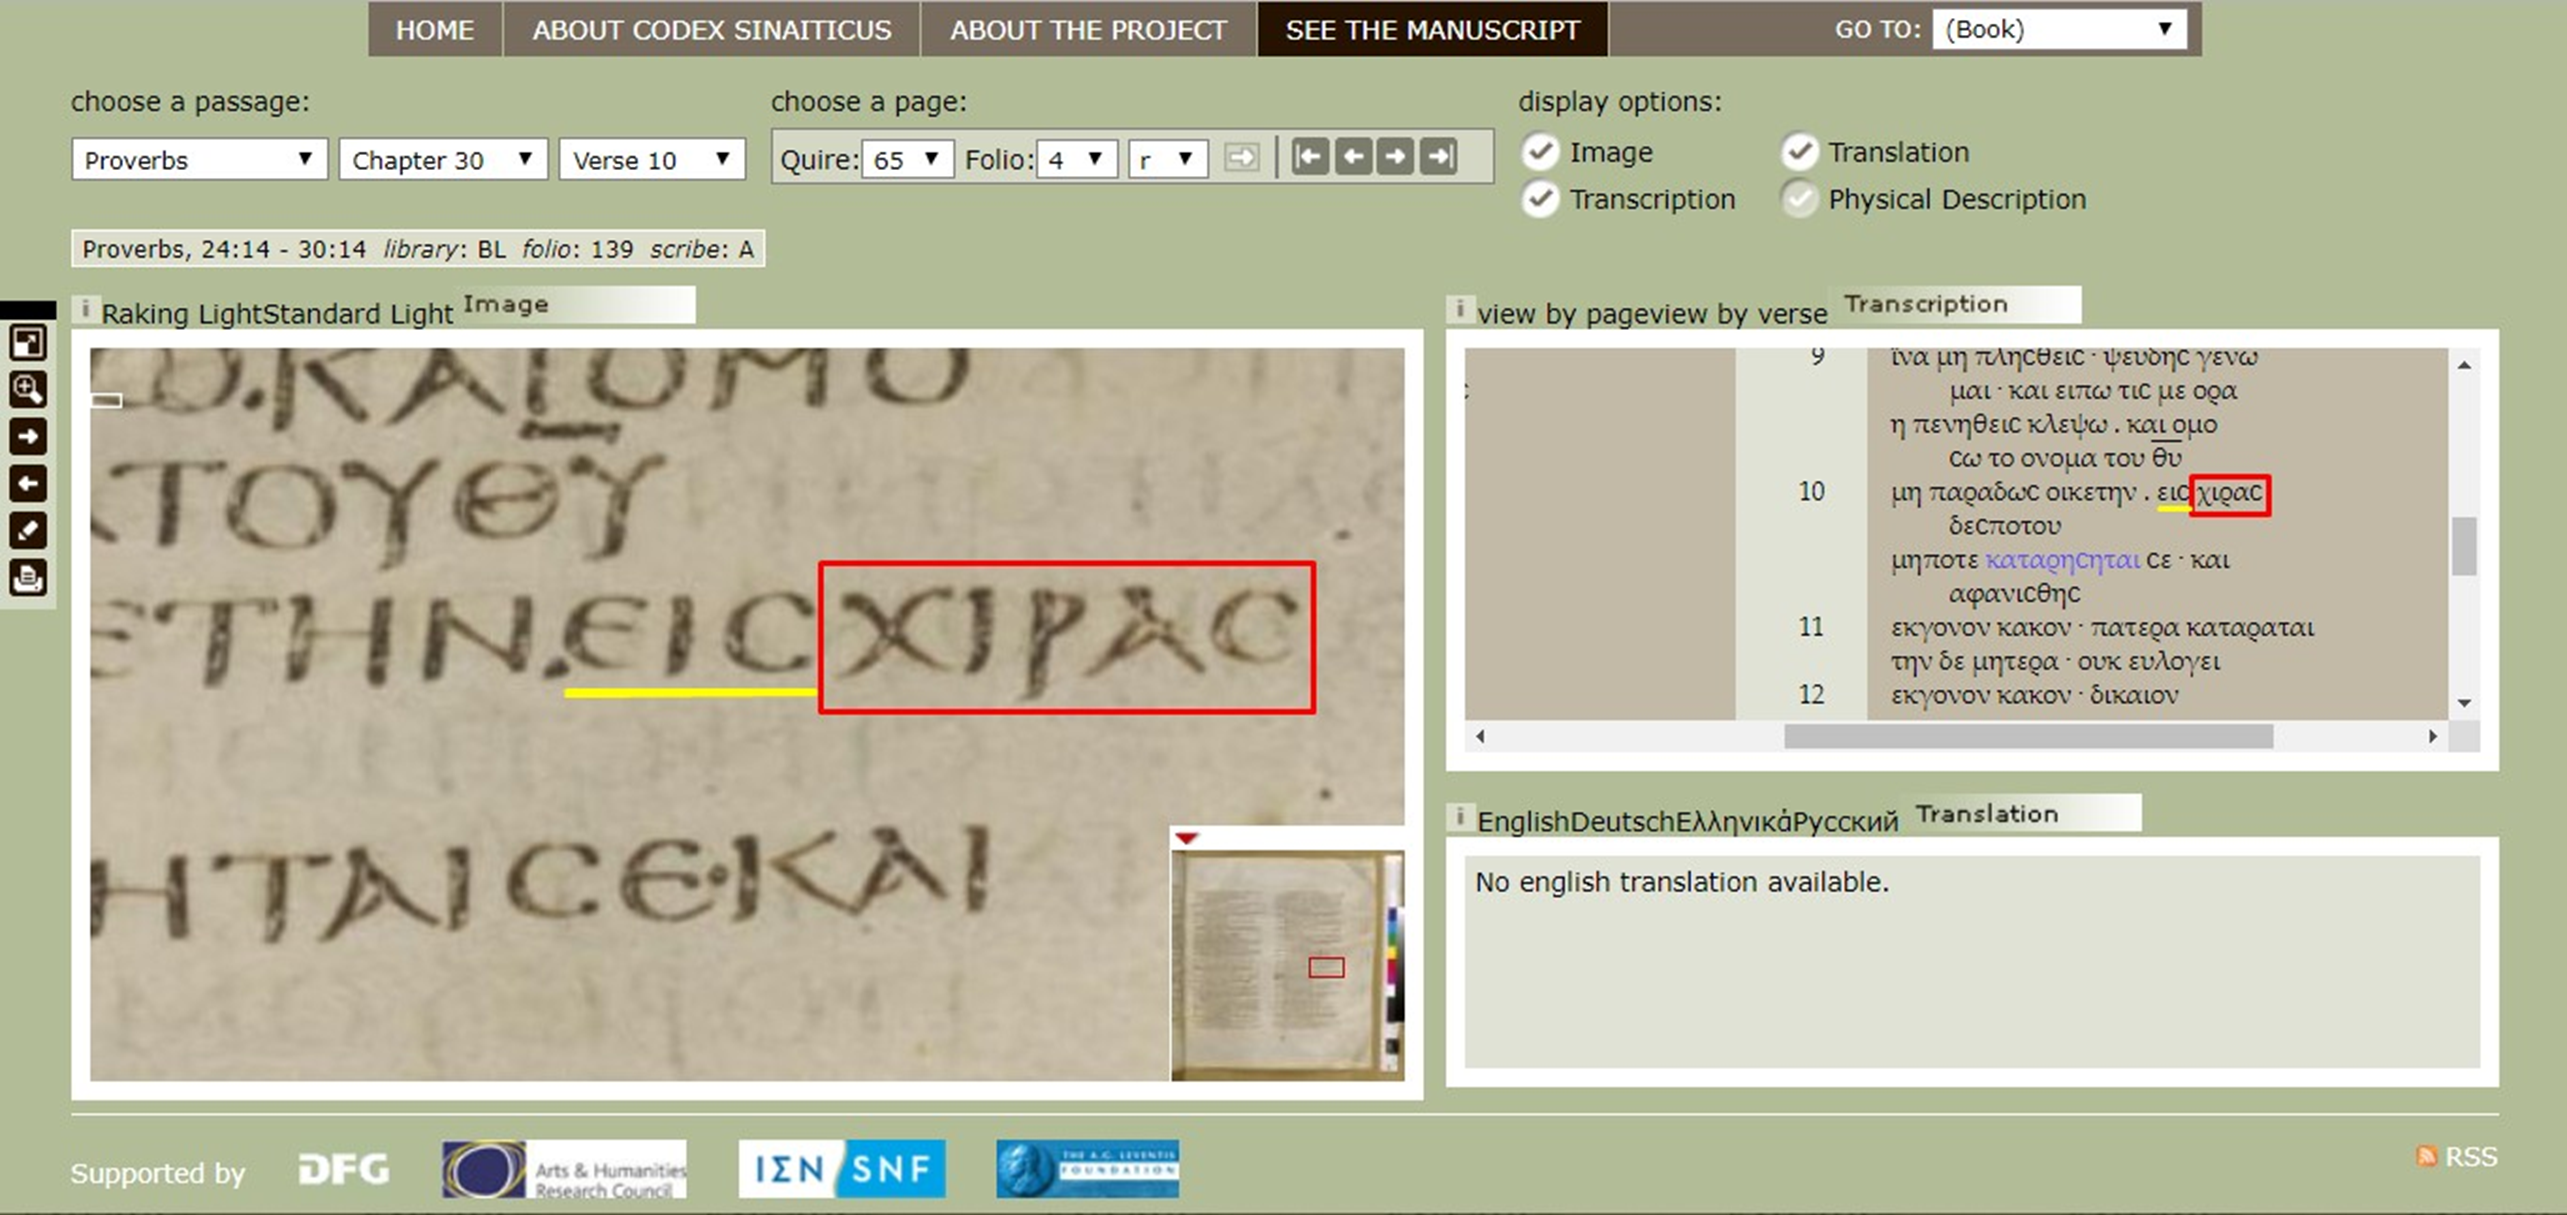Click the RSS link text
The width and height of the screenshot is (2567, 1215).
pyautogui.click(x=2471, y=1157)
